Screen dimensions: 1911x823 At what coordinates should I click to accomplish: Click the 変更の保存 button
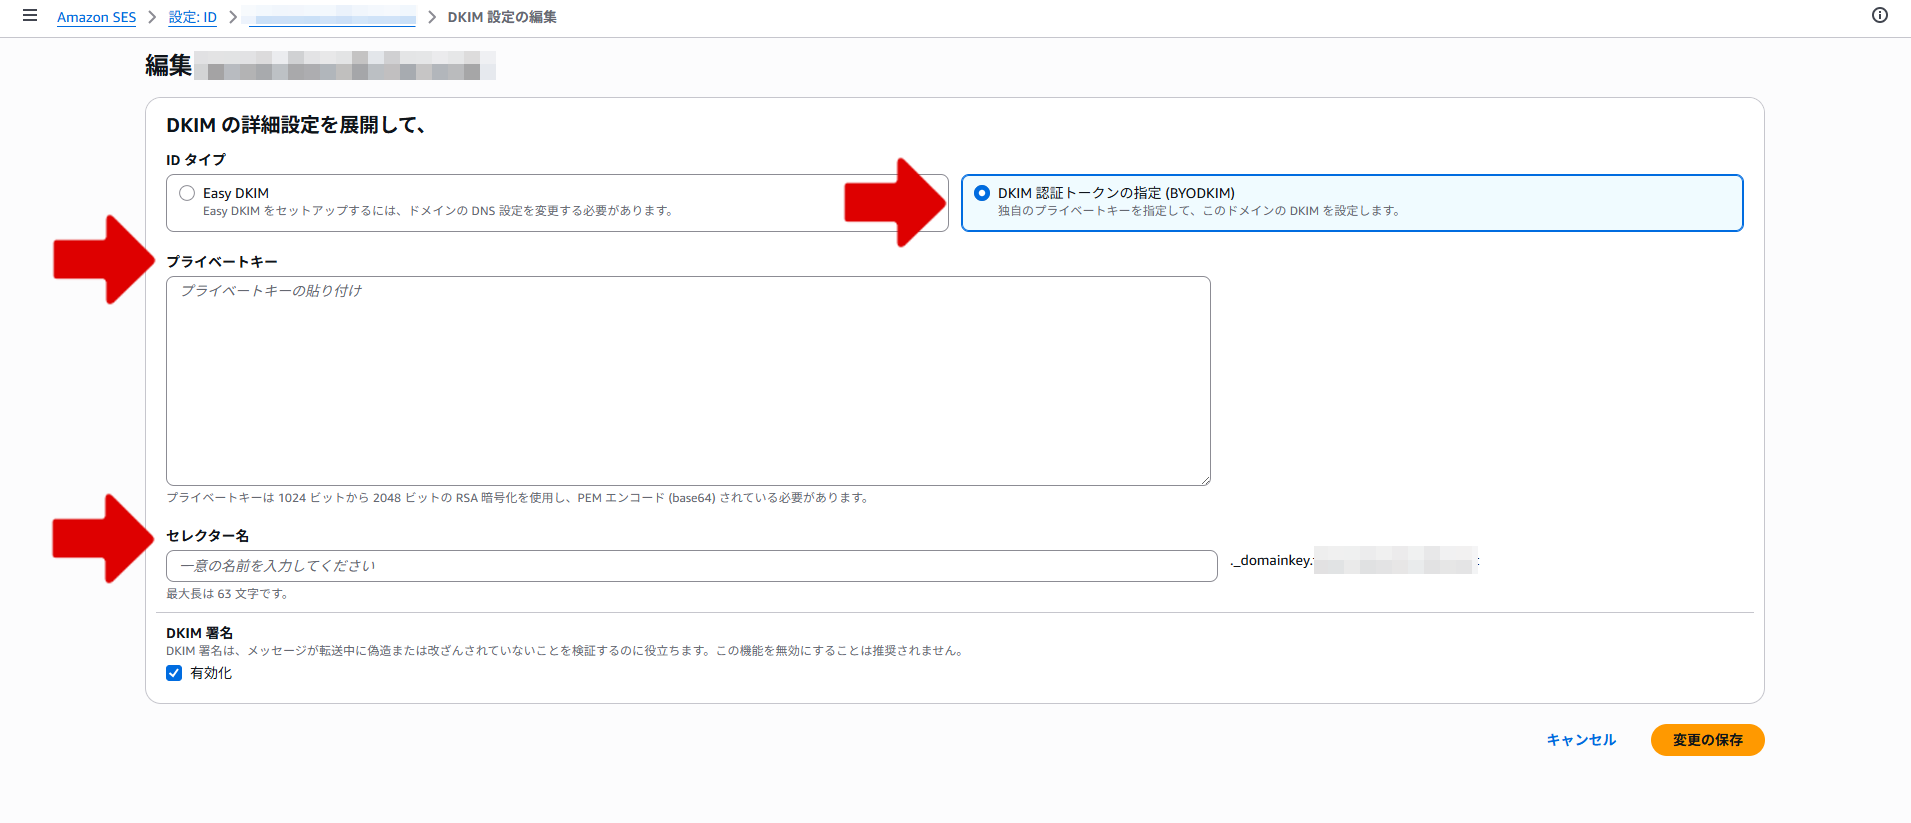1707,740
